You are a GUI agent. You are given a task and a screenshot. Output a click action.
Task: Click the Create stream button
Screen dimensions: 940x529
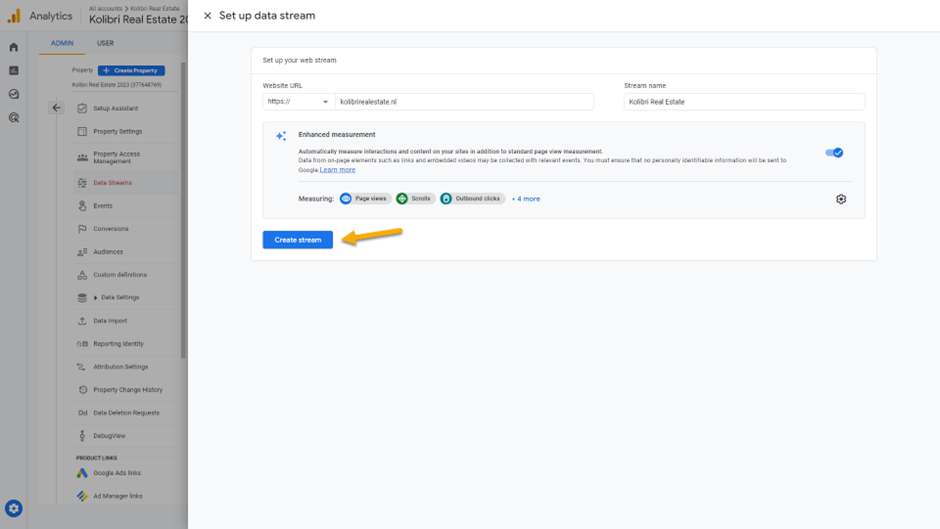pos(297,240)
